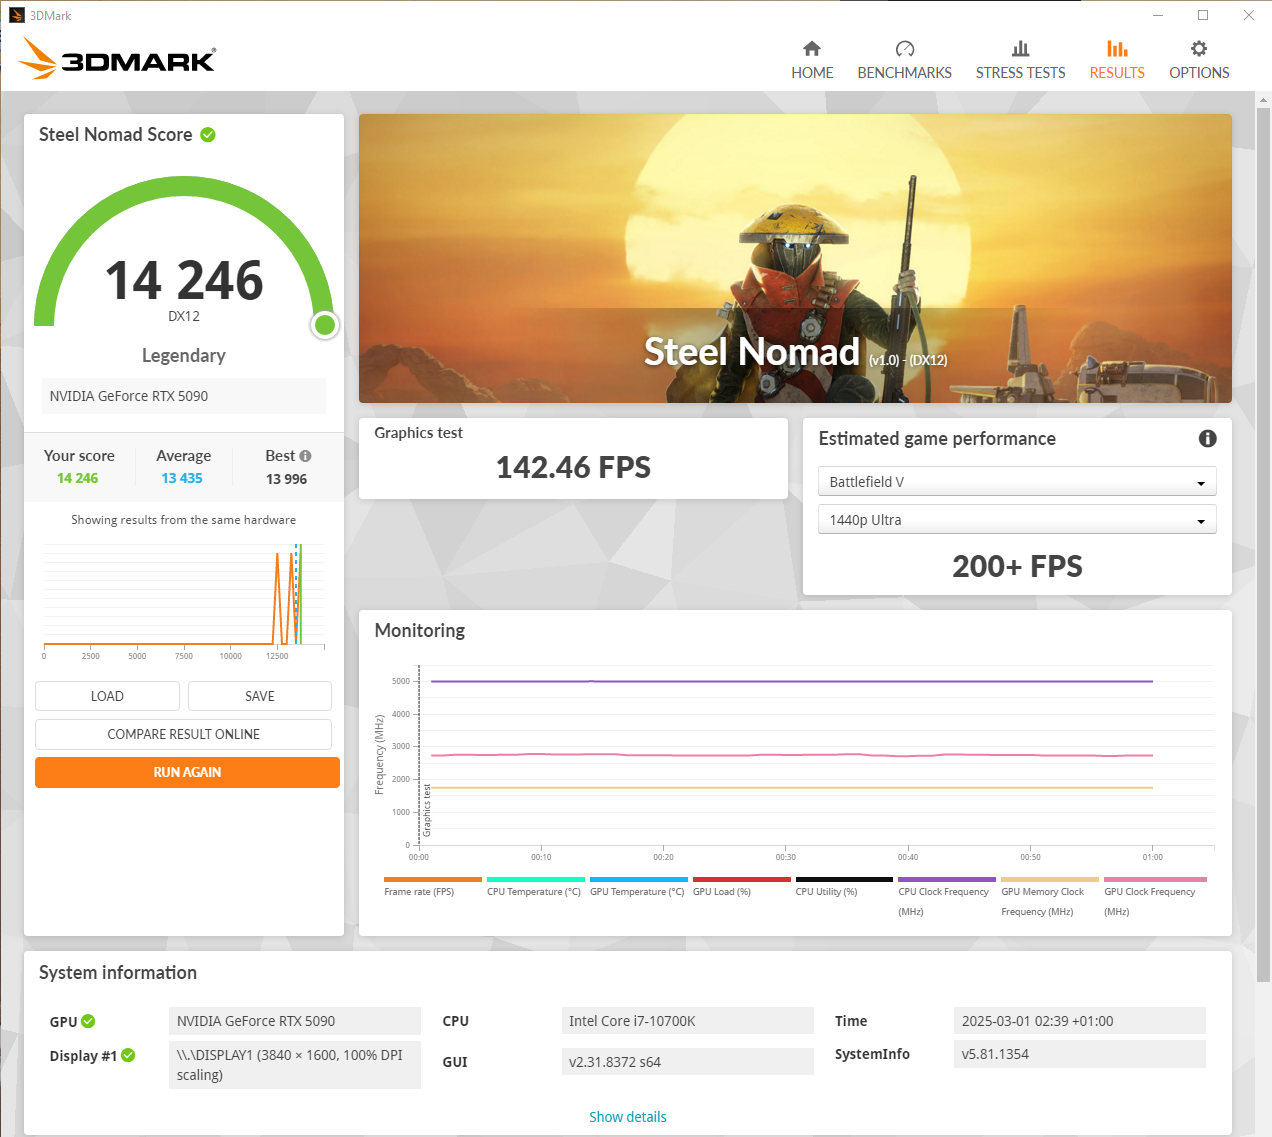Select the Benchmarks menu label
Screen dimensions: 1272x1137
click(904, 73)
